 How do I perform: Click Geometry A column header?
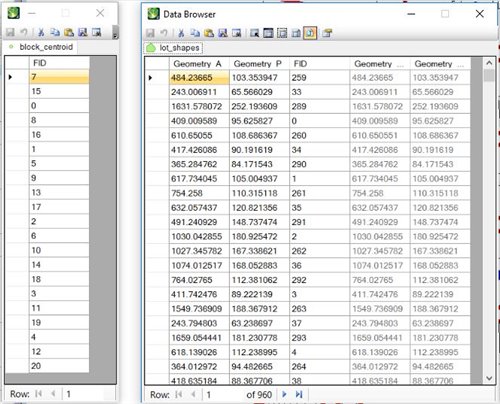(x=199, y=63)
